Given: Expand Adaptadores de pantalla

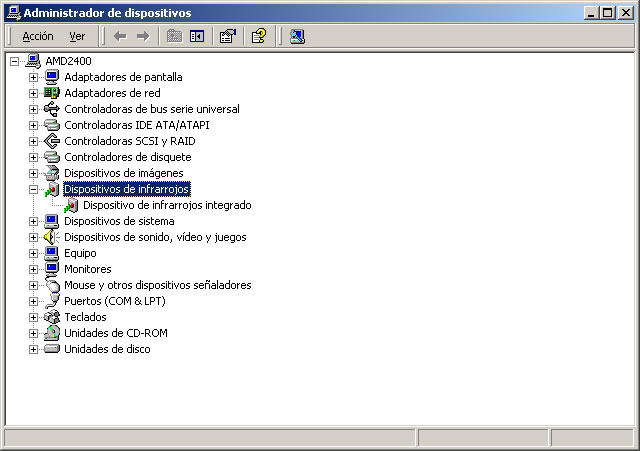Looking at the screenshot, I should pos(33,77).
